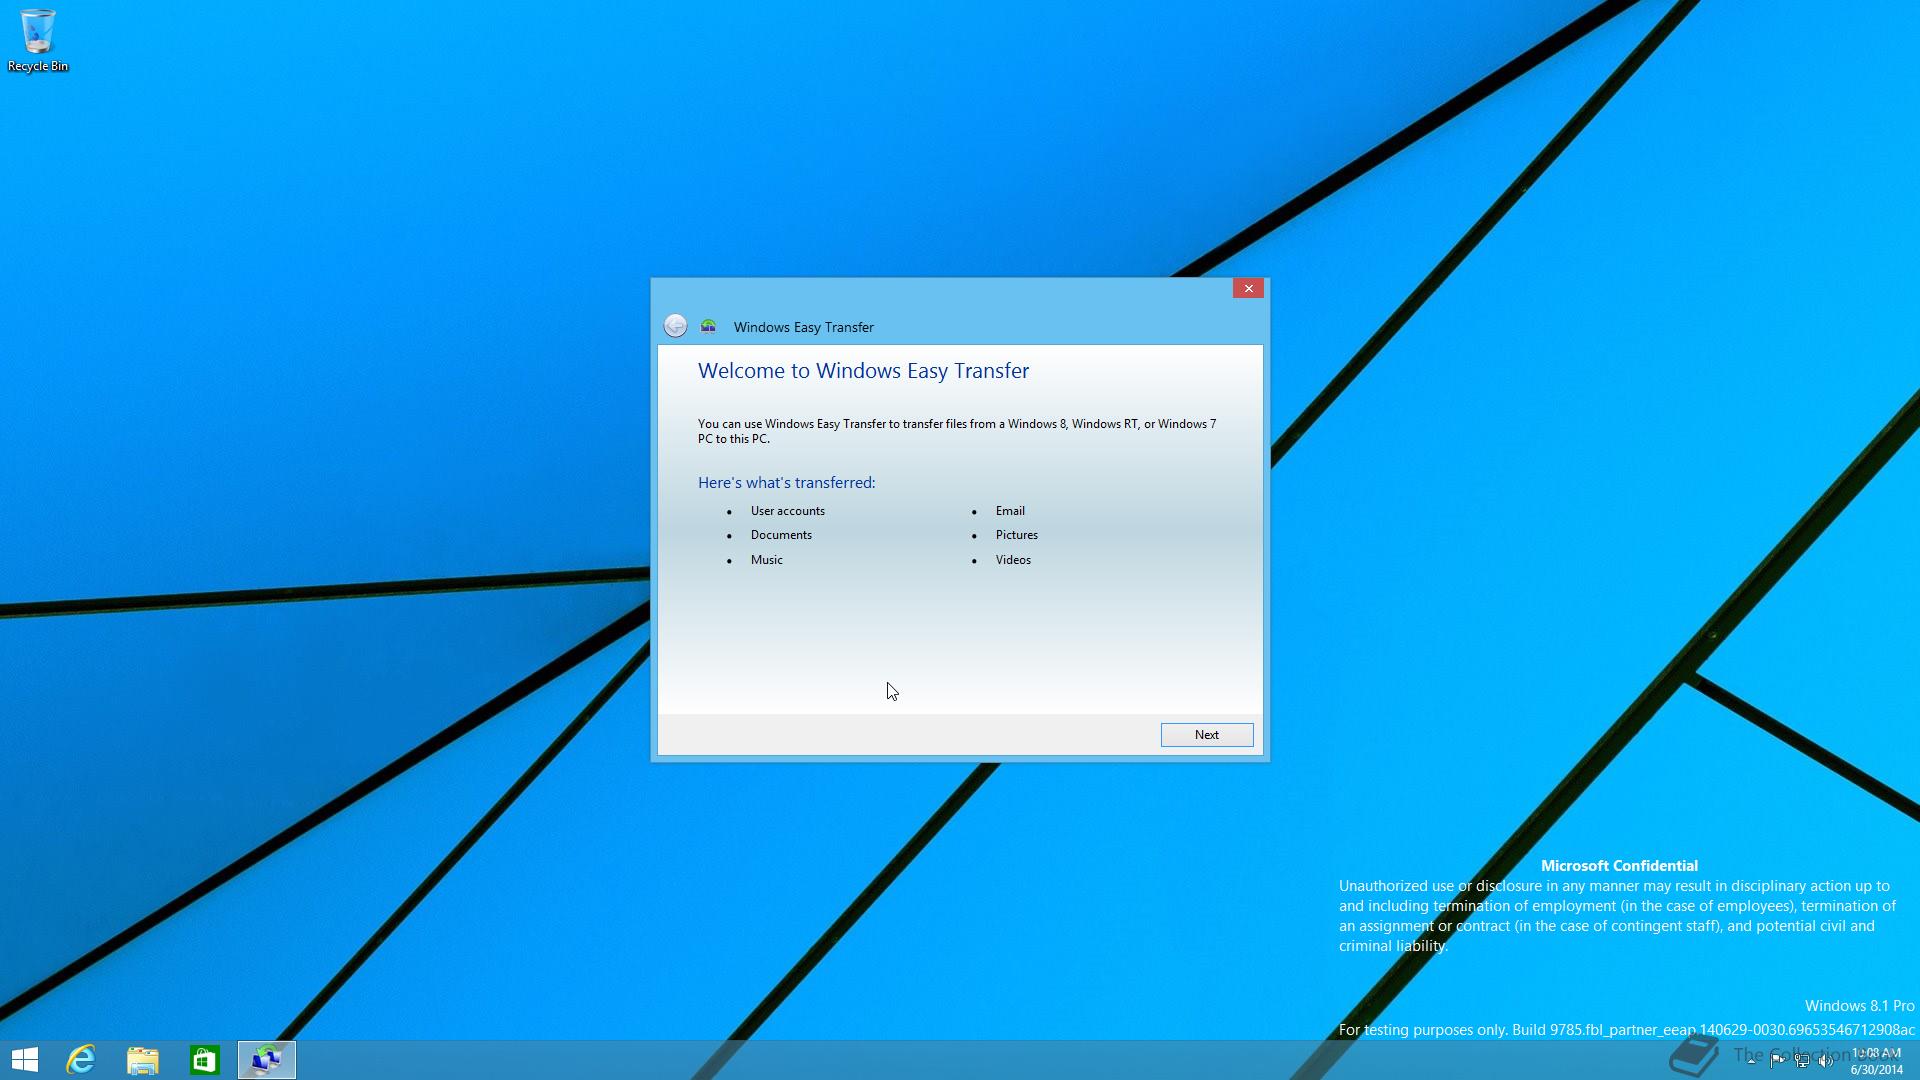Click the network icon in the tray

(1802, 1061)
